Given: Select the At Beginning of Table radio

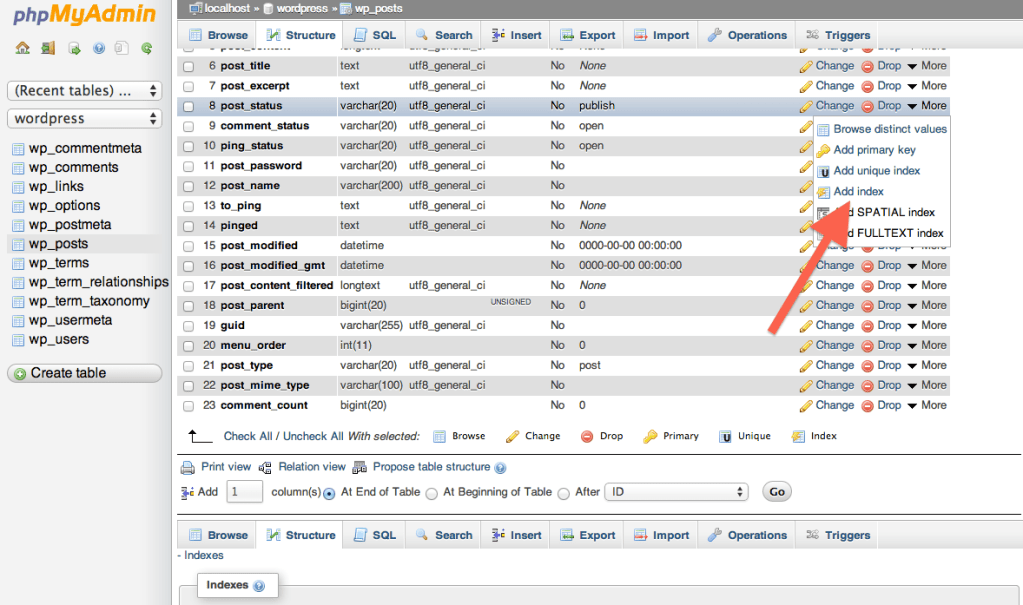Looking at the screenshot, I should pos(432,493).
